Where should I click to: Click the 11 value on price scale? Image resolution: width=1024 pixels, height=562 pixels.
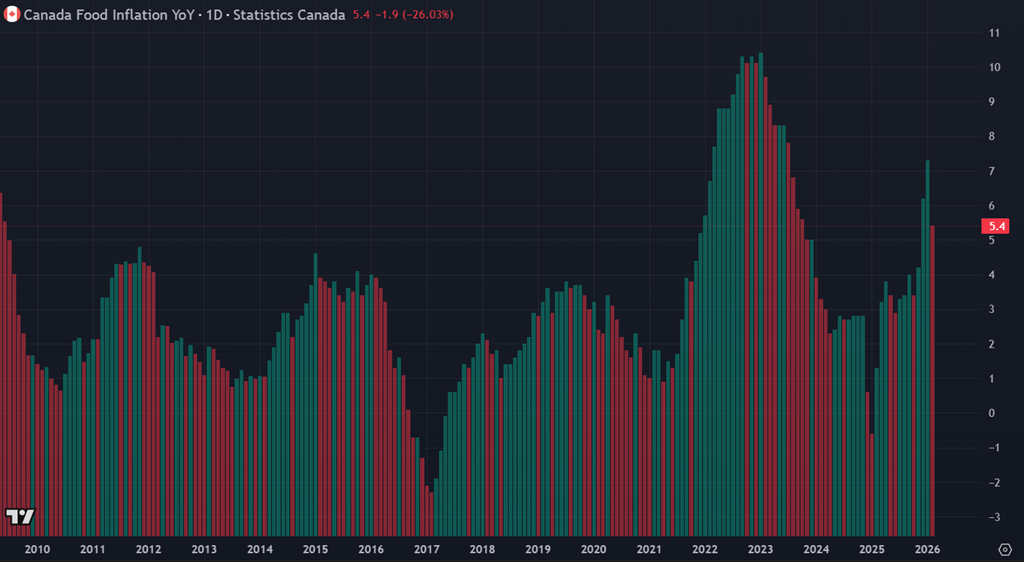point(994,33)
